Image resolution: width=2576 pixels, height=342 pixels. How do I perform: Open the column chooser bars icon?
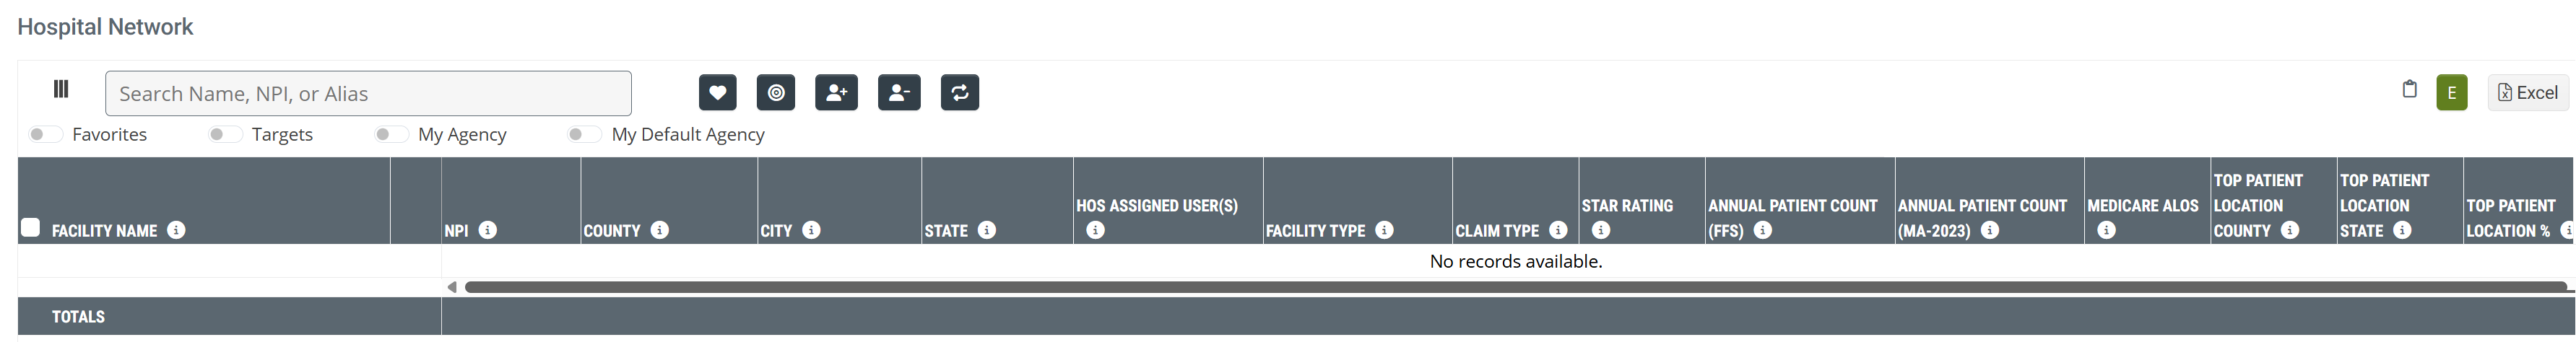[x=61, y=90]
